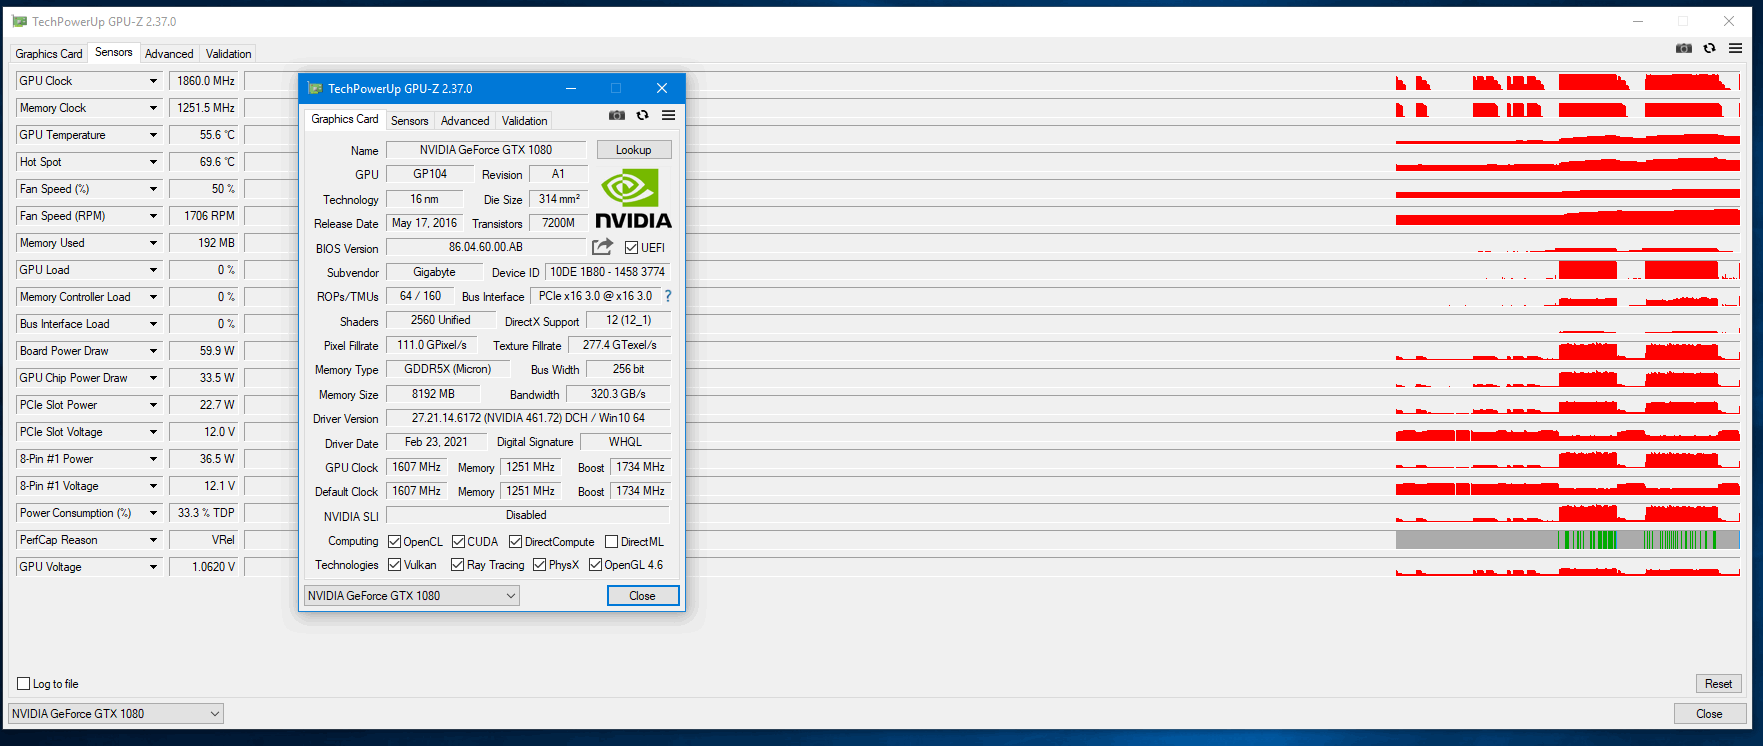This screenshot has width=1763, height=746.
Task: Click GPU-Z app icon in Sensors window title bar
Action: point(19,21)
